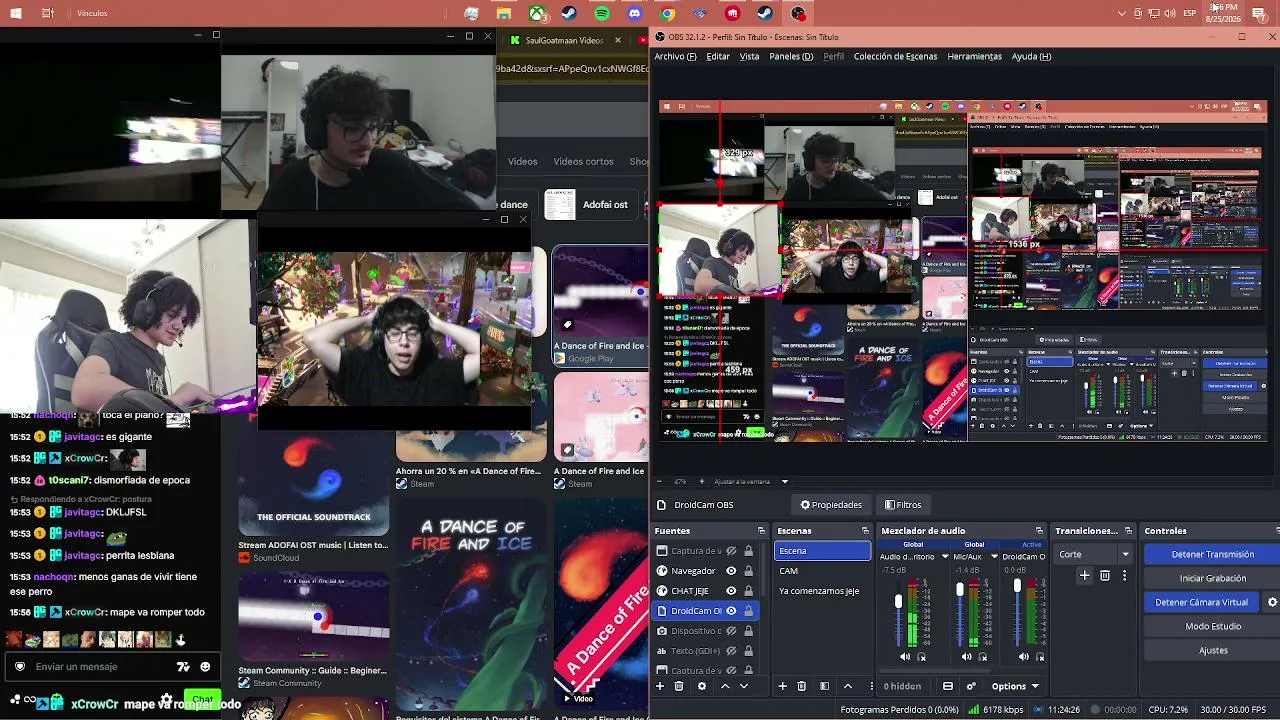Toggle lock on the Texto (GDI+) source

coord(748,651)
